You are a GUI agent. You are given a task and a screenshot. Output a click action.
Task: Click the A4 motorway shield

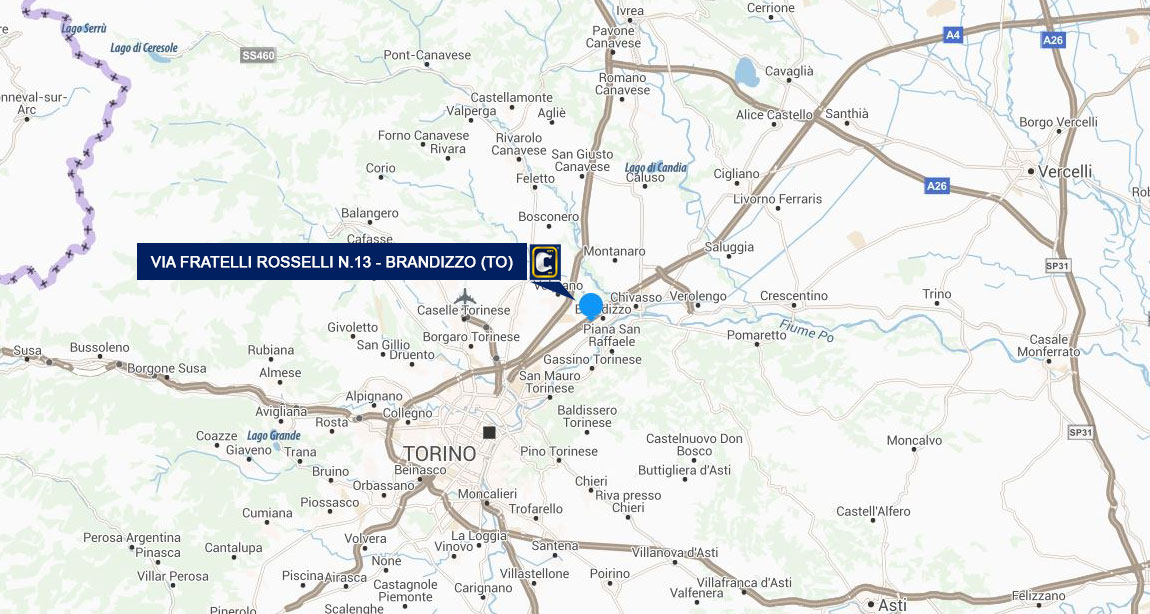pyautogui.click(x=953, y=35)
